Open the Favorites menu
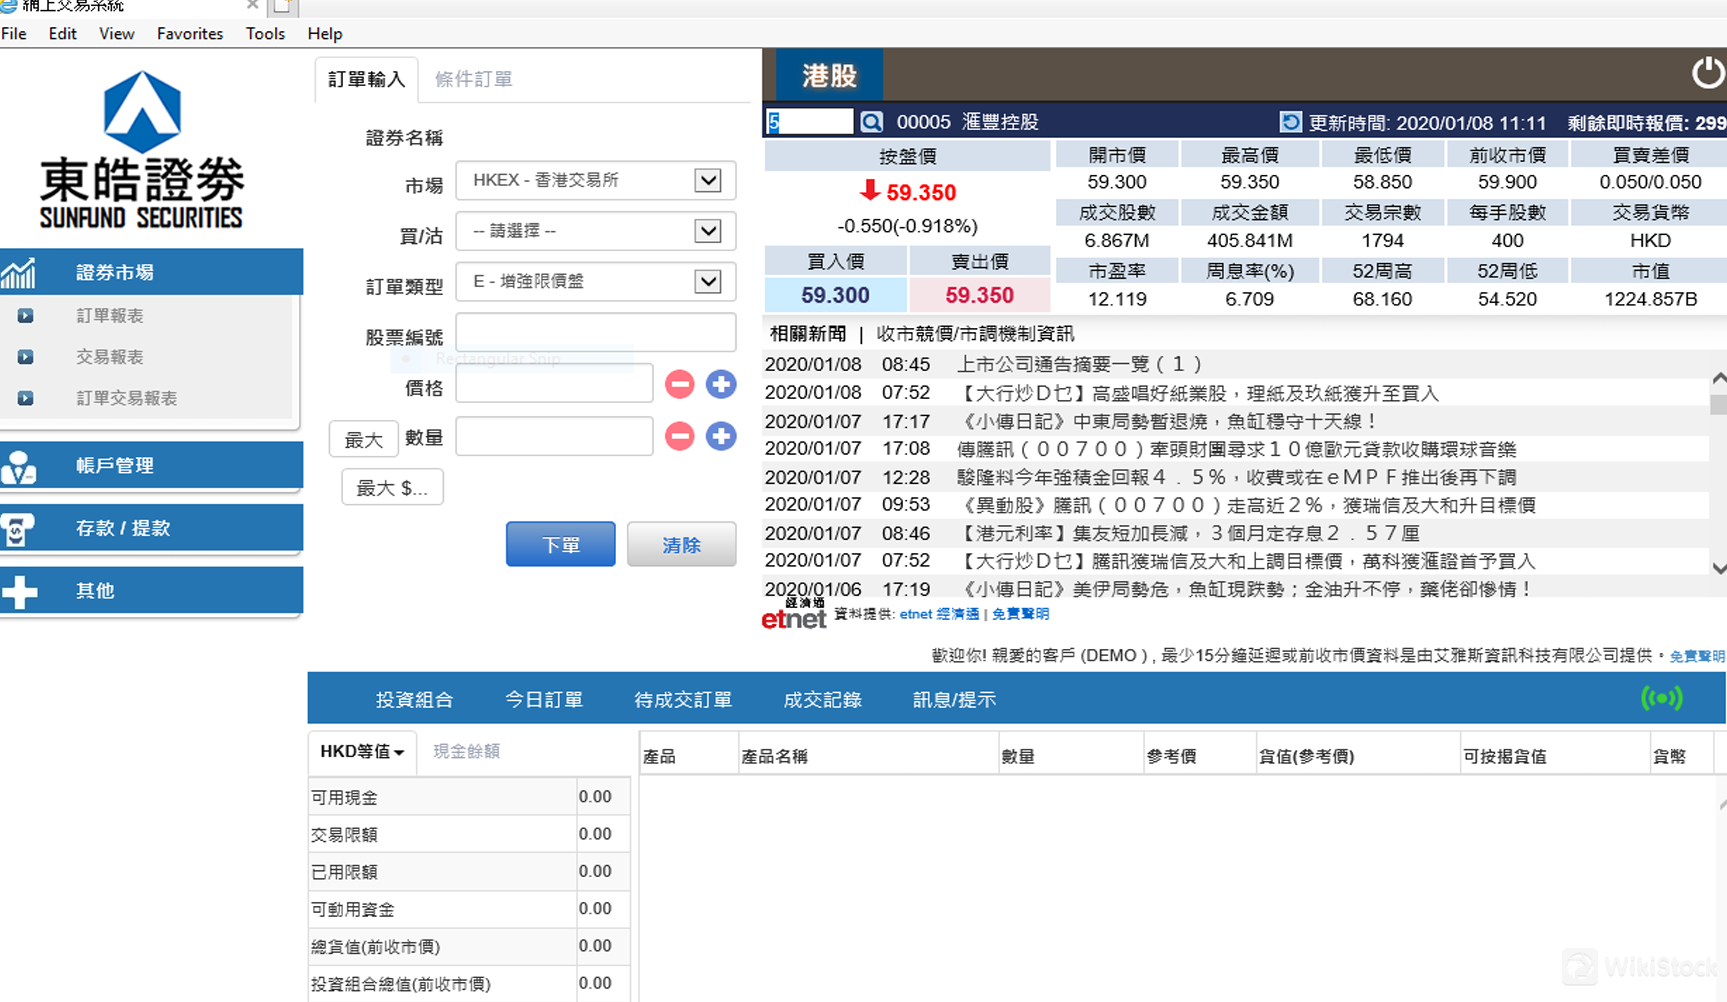Screen dimensions: 1727x1002 point(190,33)
